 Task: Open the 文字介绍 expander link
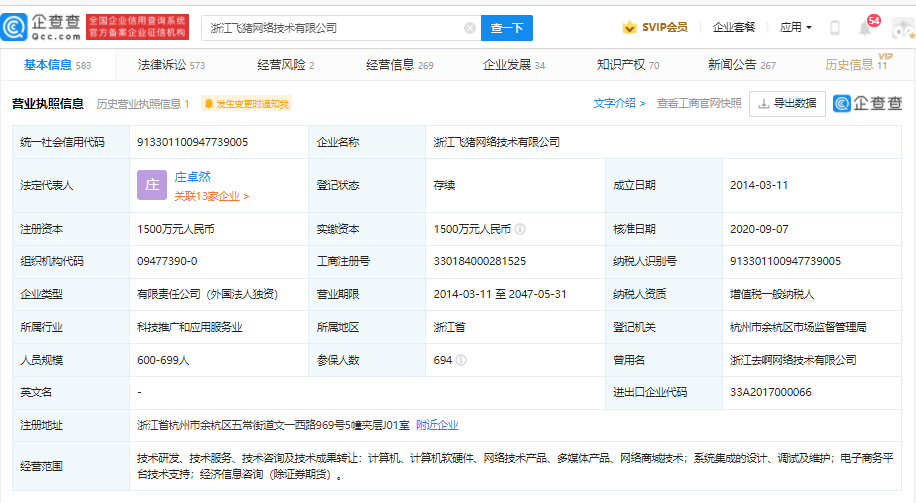click(x=619, y=103)
